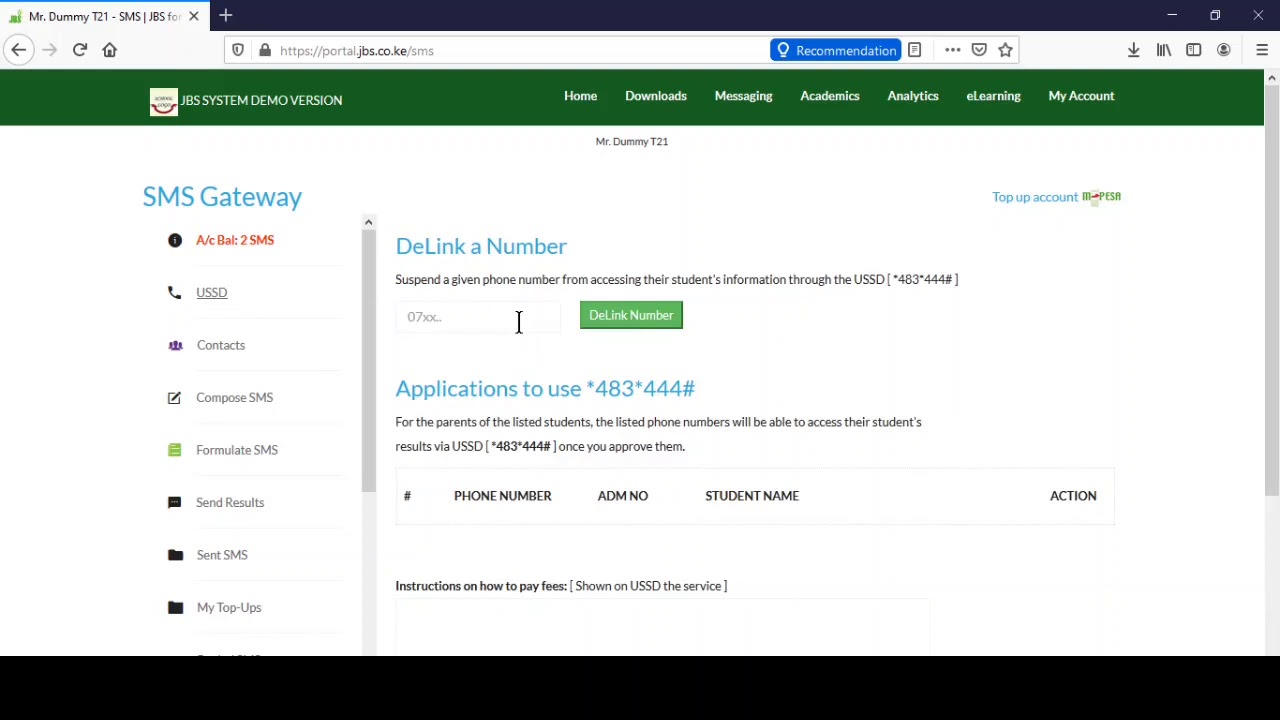1280x720 pixels.
Task: Click the PHONE NUMBER column header
Action: [502, 496]
